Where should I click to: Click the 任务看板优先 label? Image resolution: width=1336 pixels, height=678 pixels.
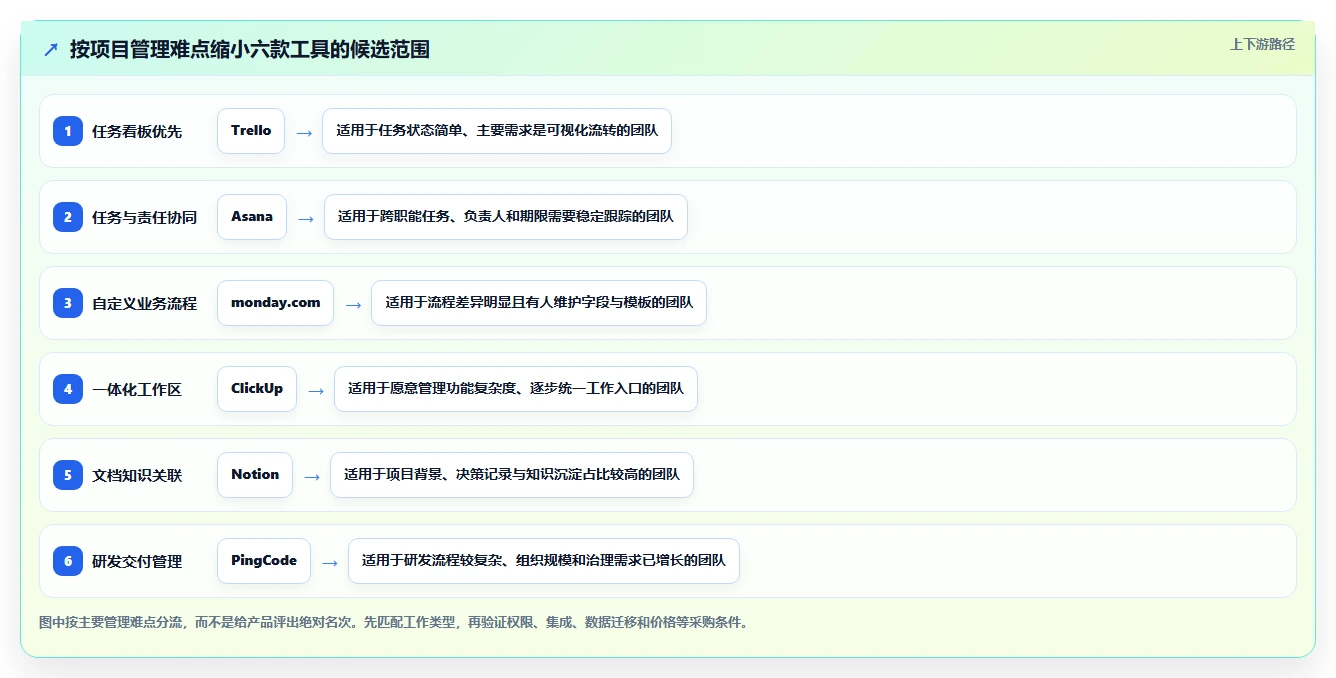pyautogui.click(x=137, y=131)
